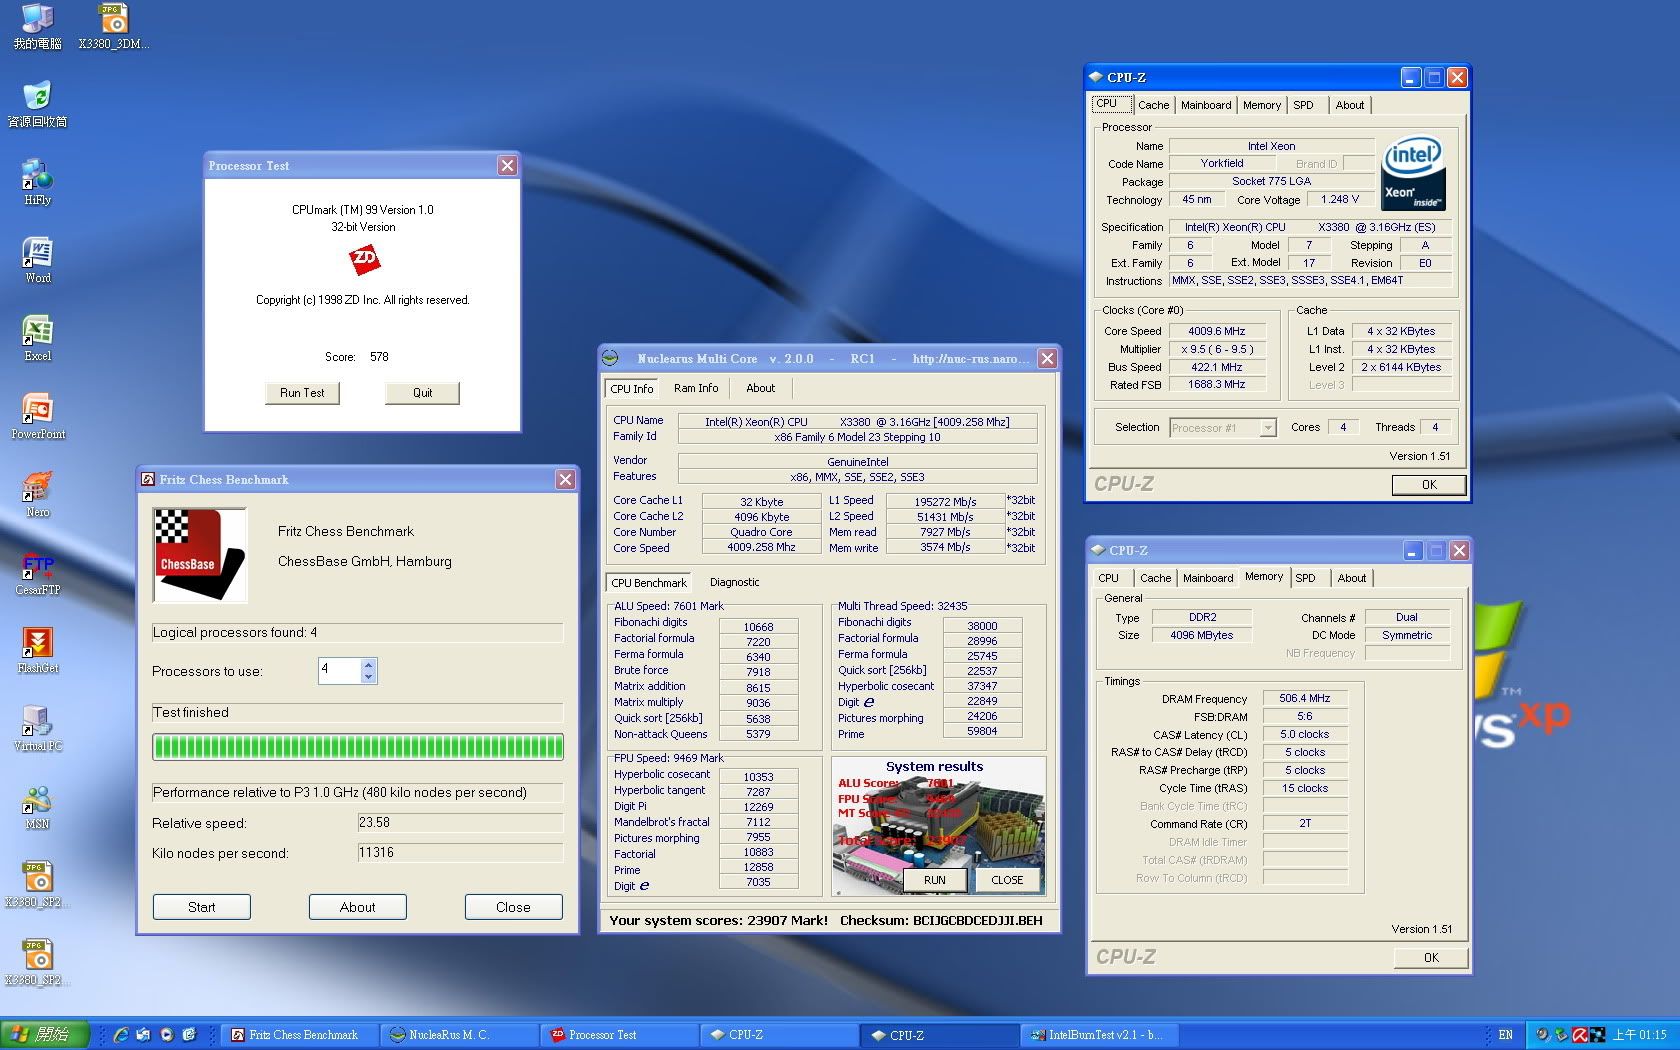
Task: Click Close button in Fritz Chess Benchmark
Action: (513, 907)
